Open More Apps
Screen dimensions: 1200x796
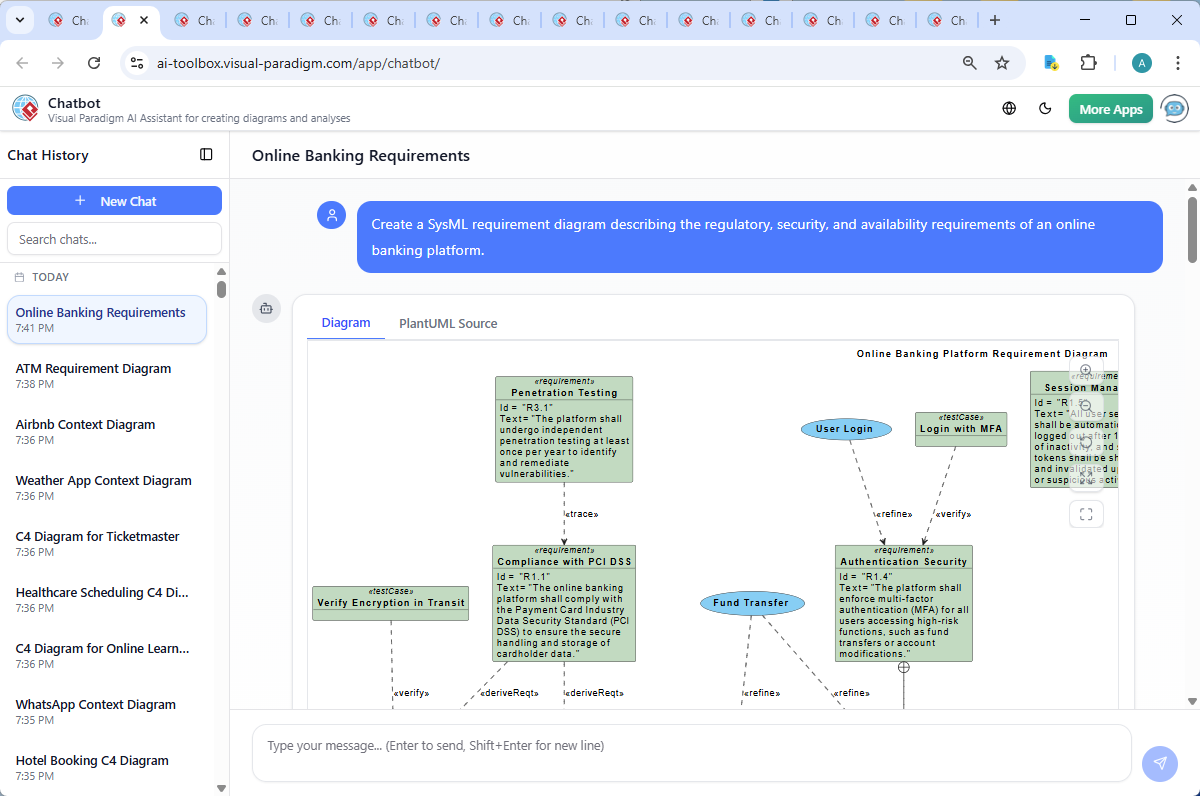[x=1110, y=108]
